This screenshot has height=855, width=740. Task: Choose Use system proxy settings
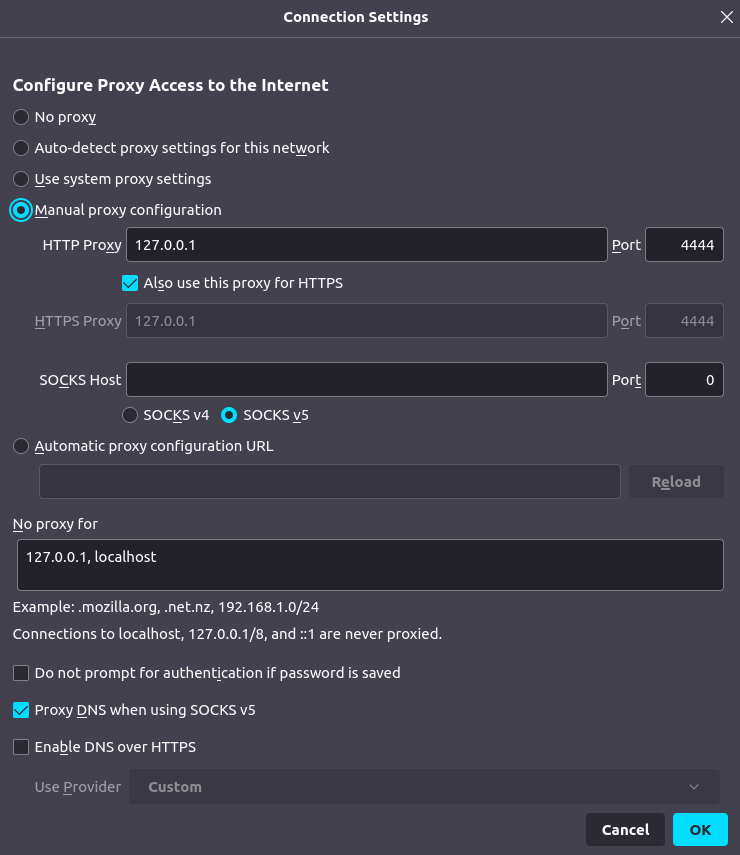click(21, 179)
